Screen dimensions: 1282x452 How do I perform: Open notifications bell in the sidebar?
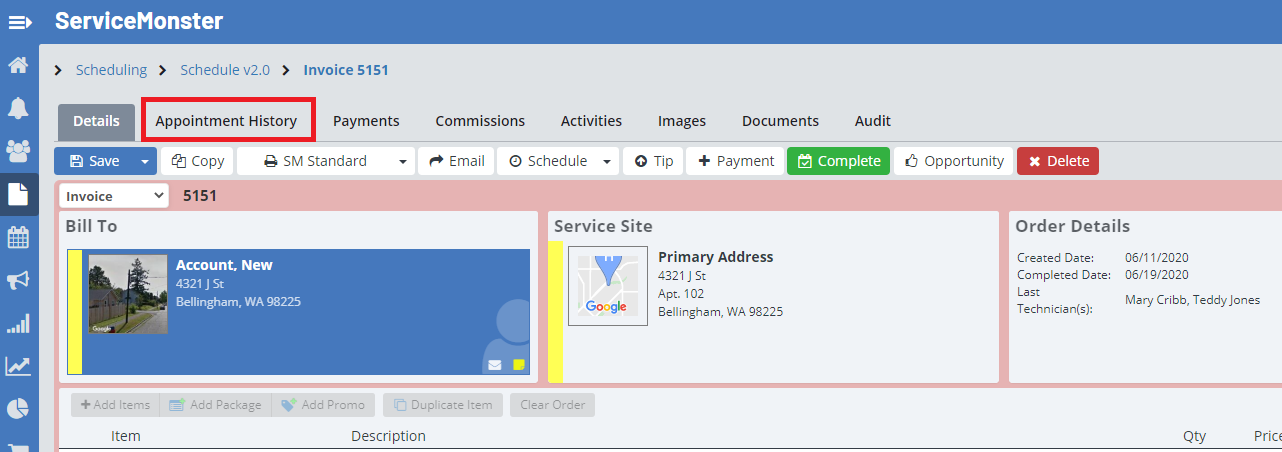[18, 108]
